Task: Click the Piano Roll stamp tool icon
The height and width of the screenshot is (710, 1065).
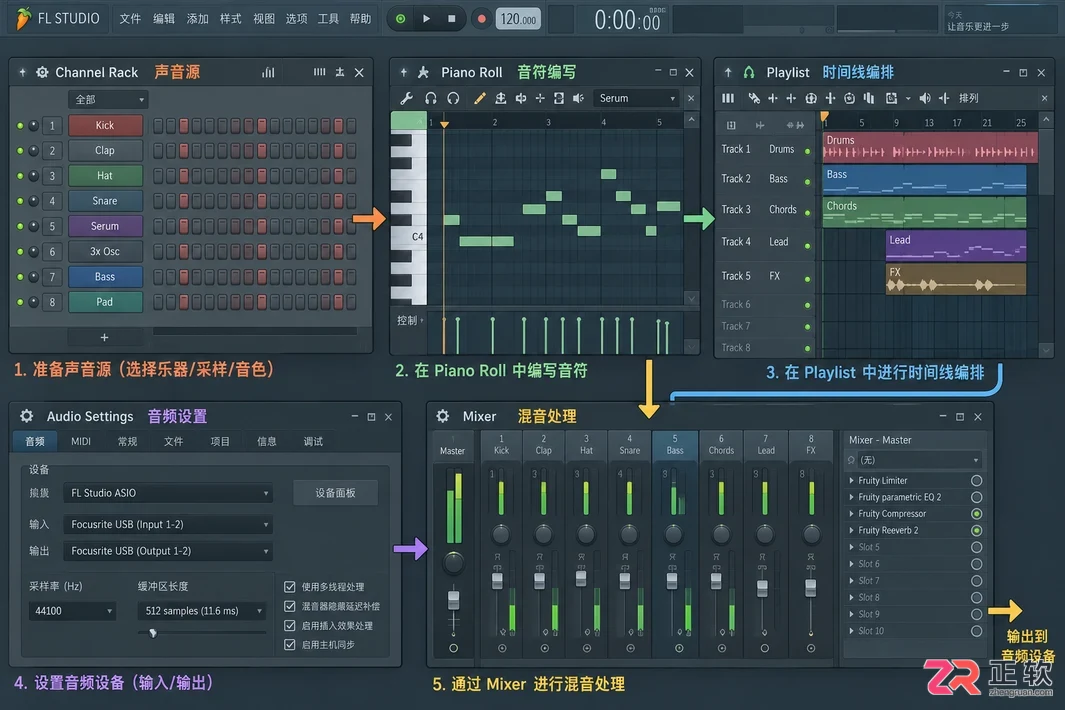Action: (501, 99)
